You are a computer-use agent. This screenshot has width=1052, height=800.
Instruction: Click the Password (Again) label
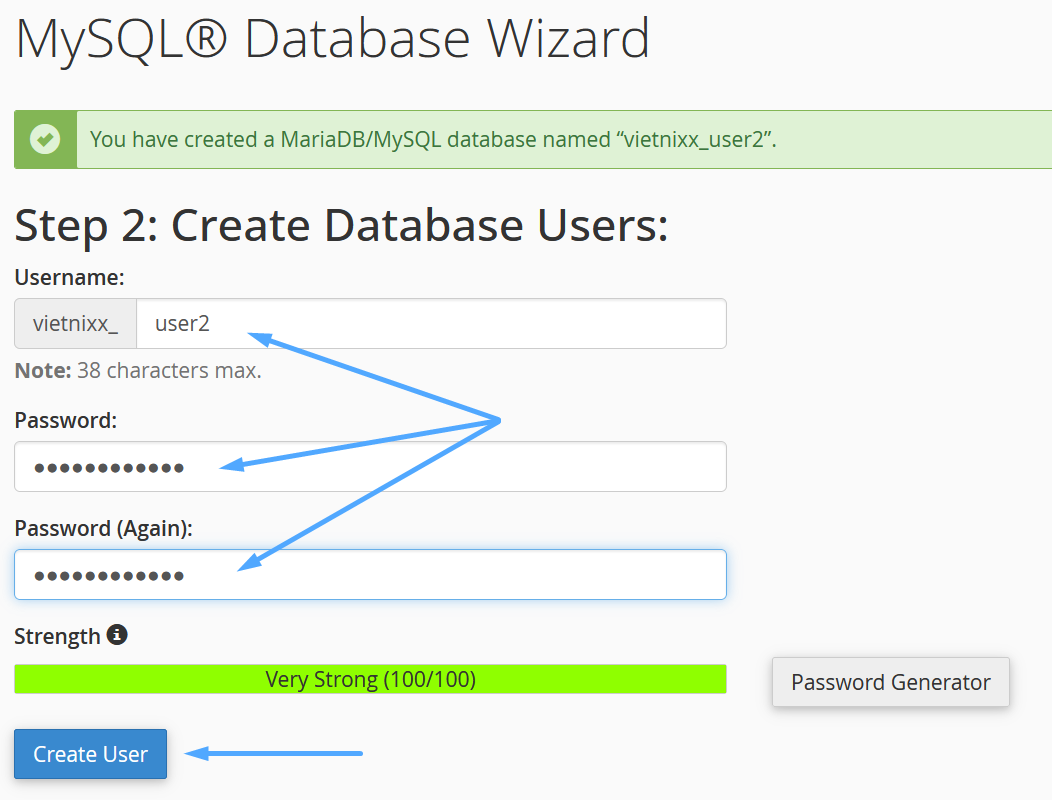click(103, 529)
